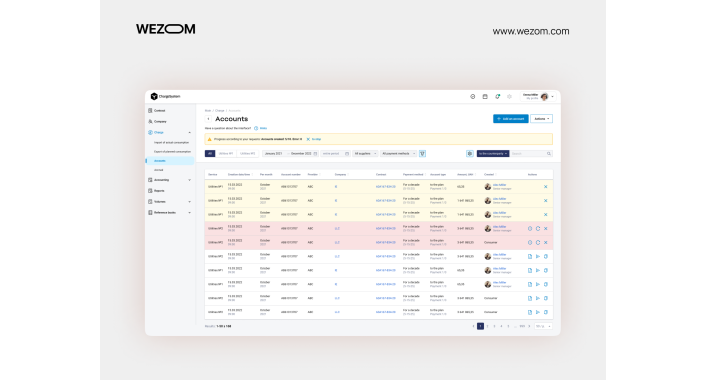The width and height of the screenshot is (707, 380).
Task: Click the back arrow beside Accounts title
Action: coord(208,119)
